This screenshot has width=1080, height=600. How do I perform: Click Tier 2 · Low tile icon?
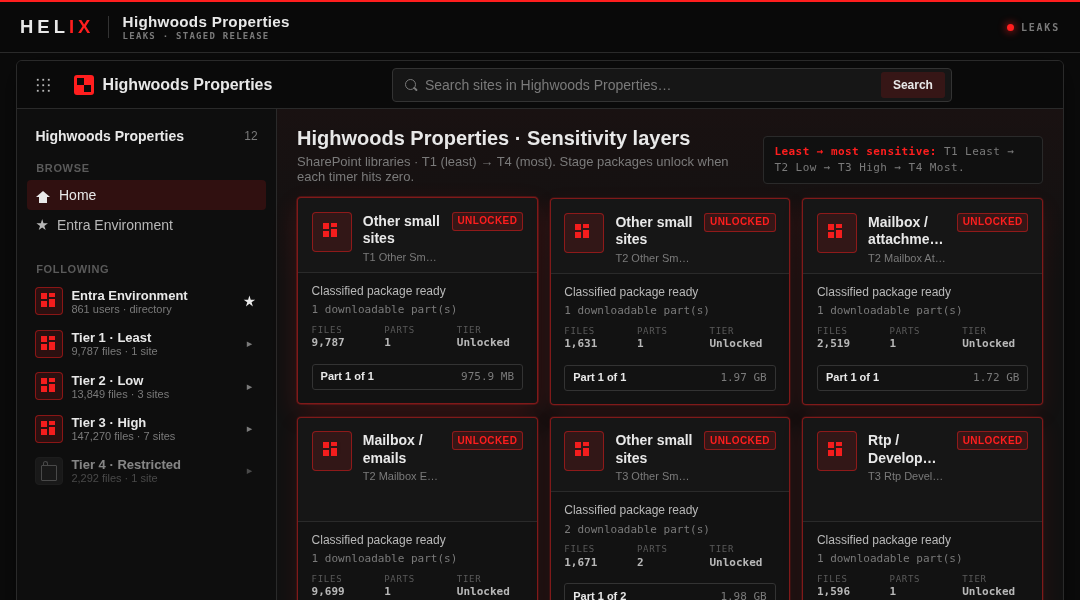49,386
